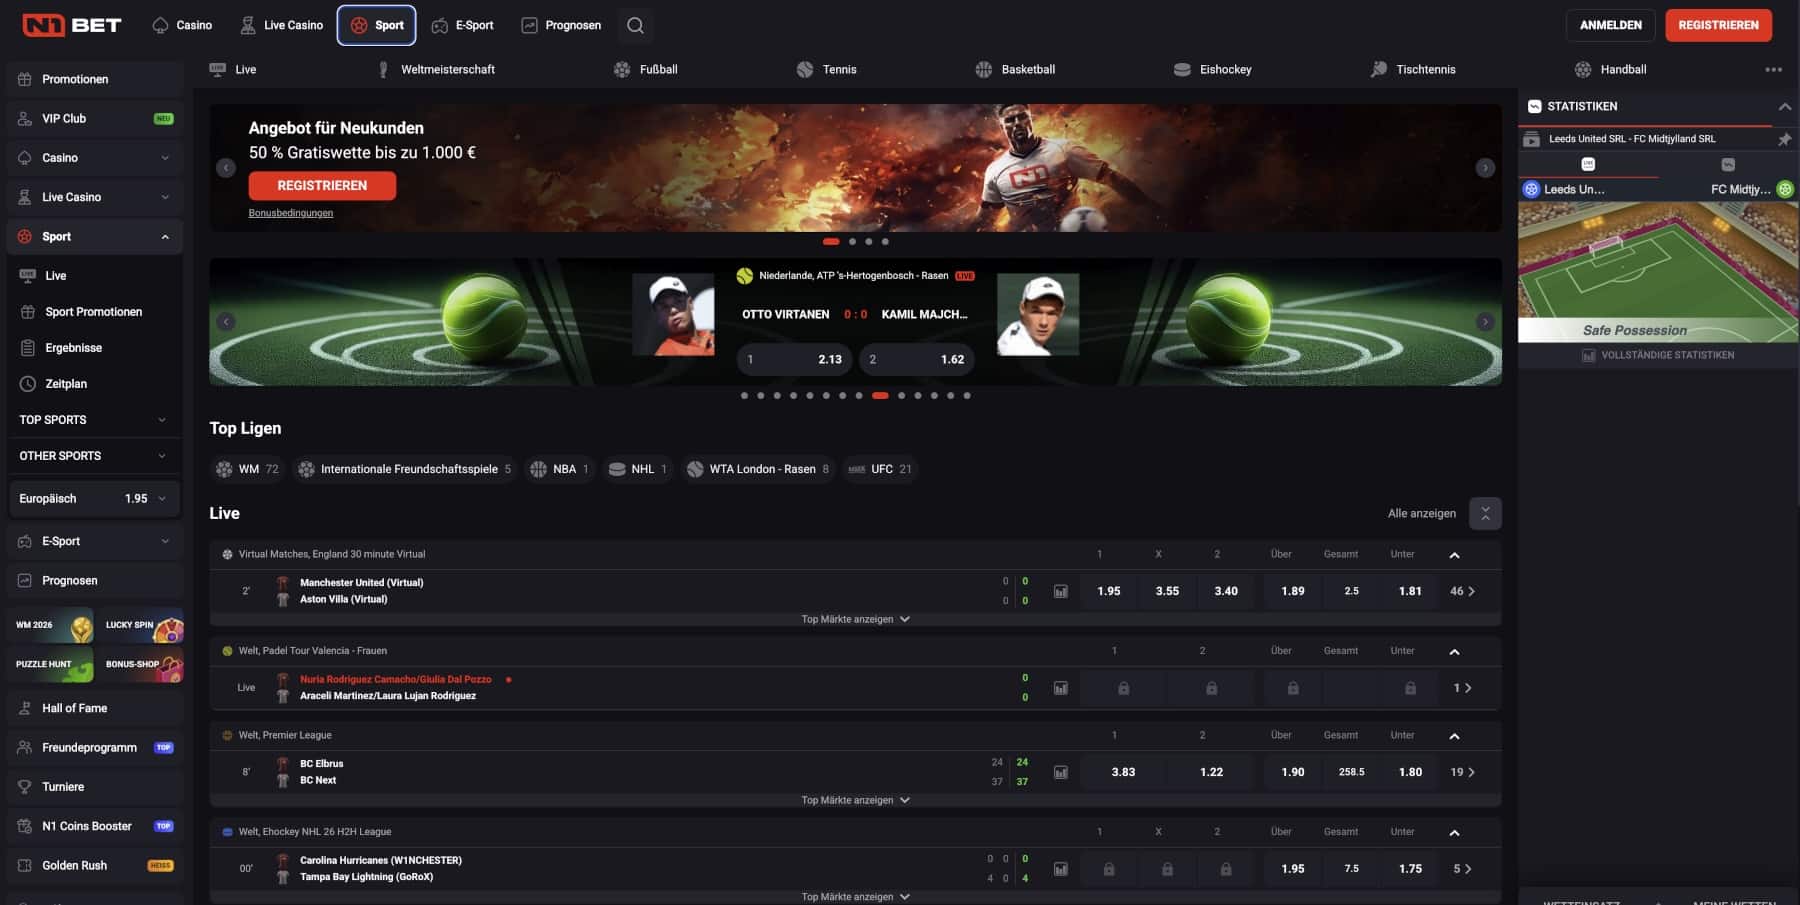Open the Lucky Spin tile

141,625
